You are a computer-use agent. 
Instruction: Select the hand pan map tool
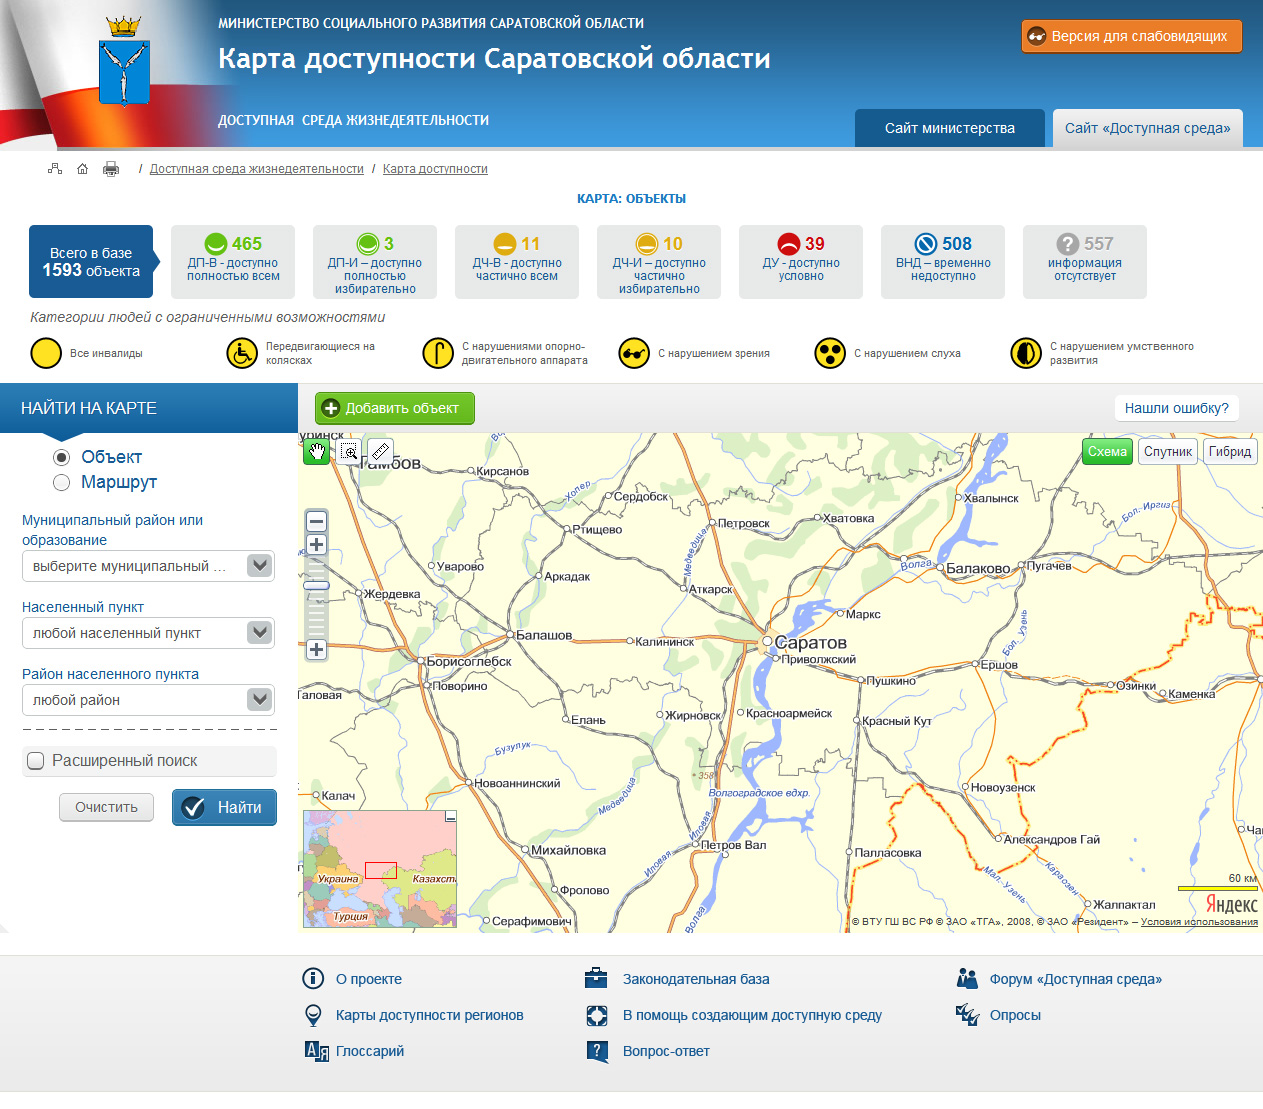(x=317, y=452)
